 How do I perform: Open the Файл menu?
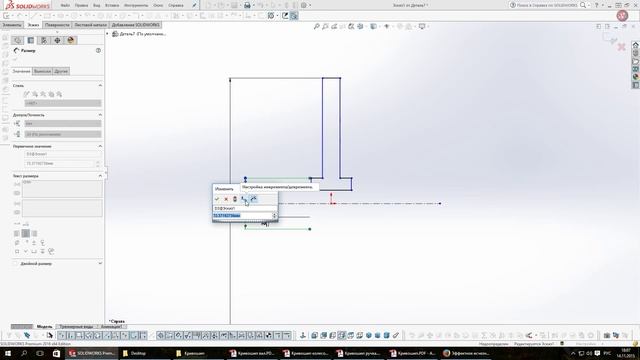click(x=65, y=5)
